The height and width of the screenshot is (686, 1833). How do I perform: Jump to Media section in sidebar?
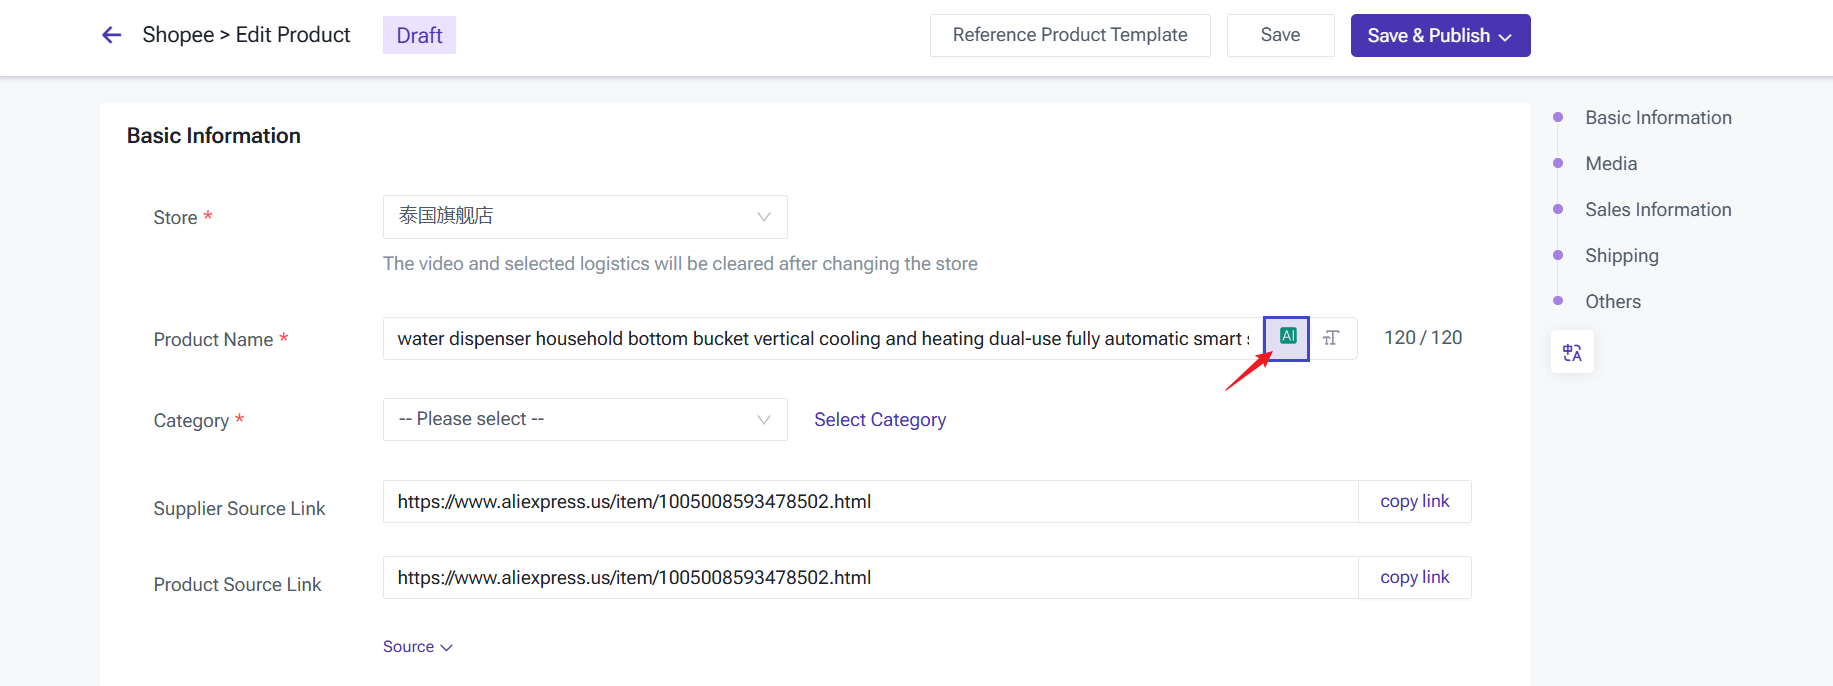click(x=1611, y=164)
